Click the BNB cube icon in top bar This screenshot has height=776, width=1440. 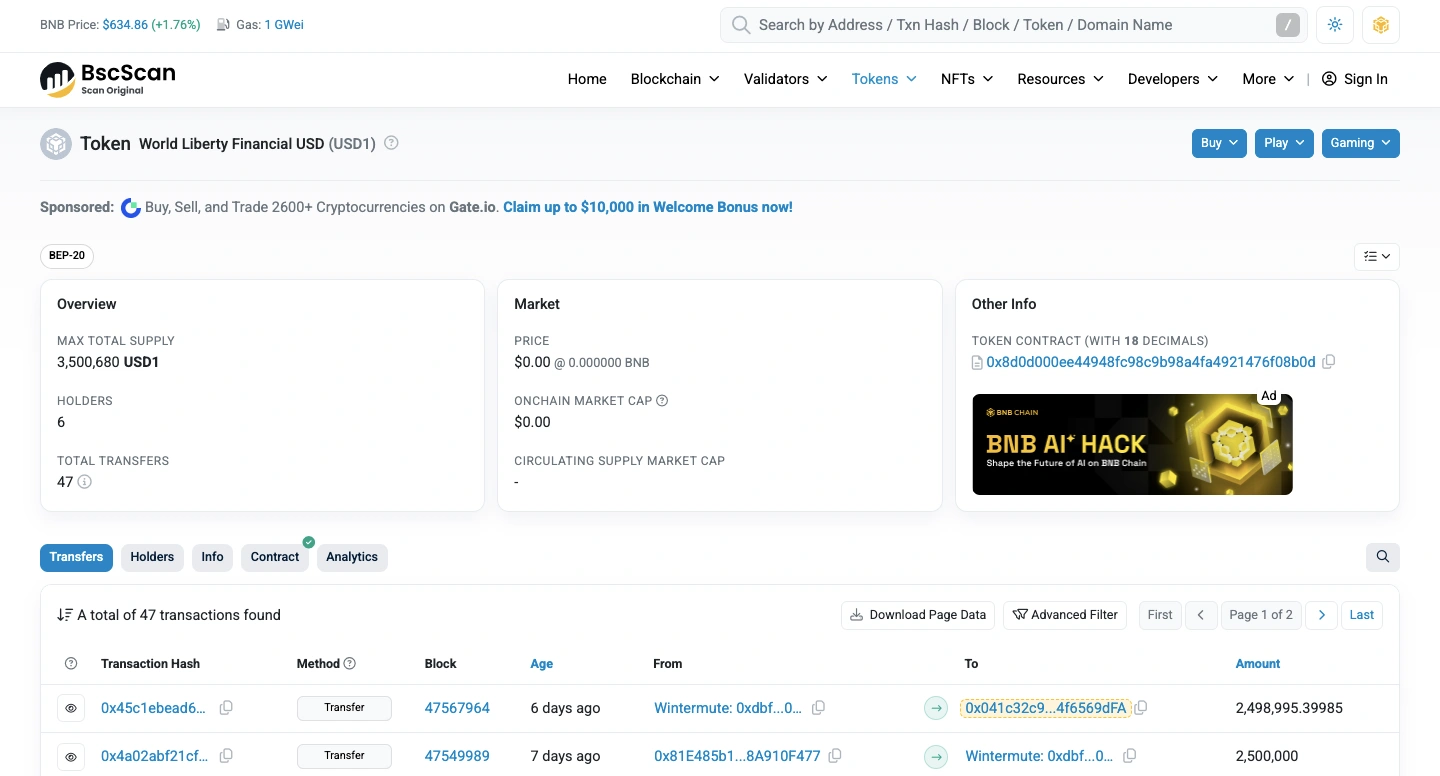click(1381, 25)
